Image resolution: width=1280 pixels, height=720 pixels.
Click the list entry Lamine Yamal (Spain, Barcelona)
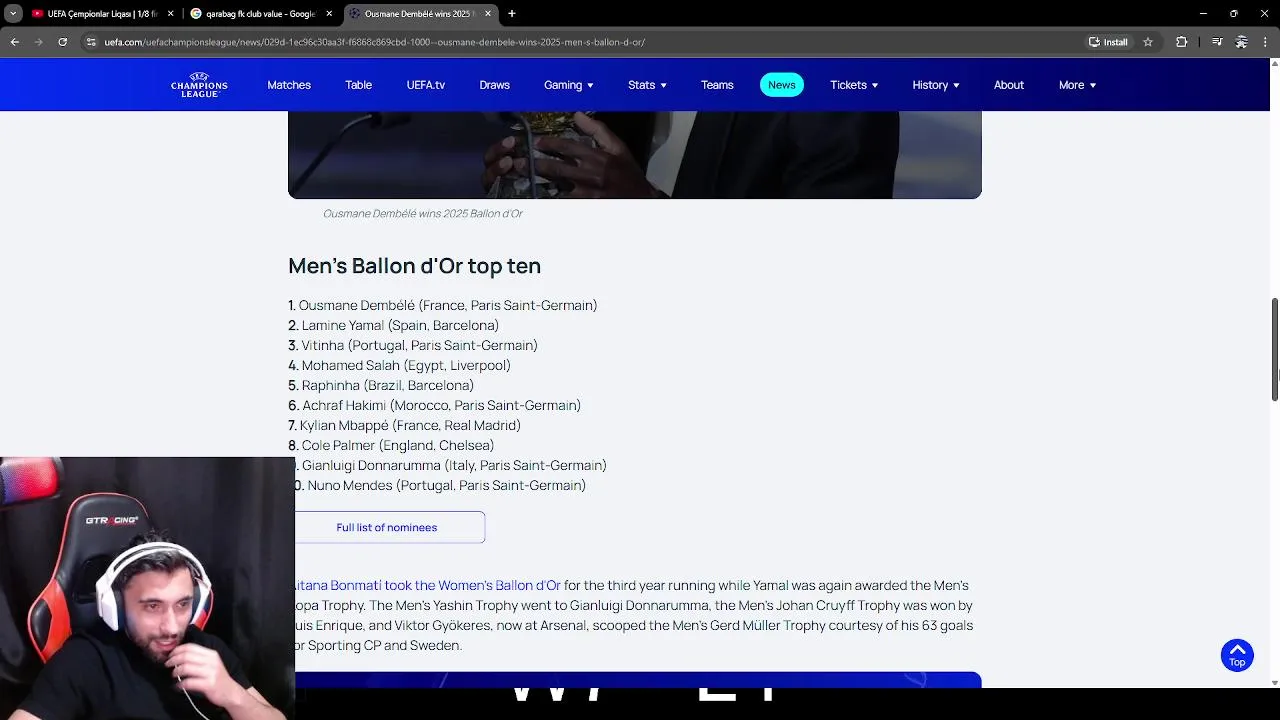(x=394, y=325)
